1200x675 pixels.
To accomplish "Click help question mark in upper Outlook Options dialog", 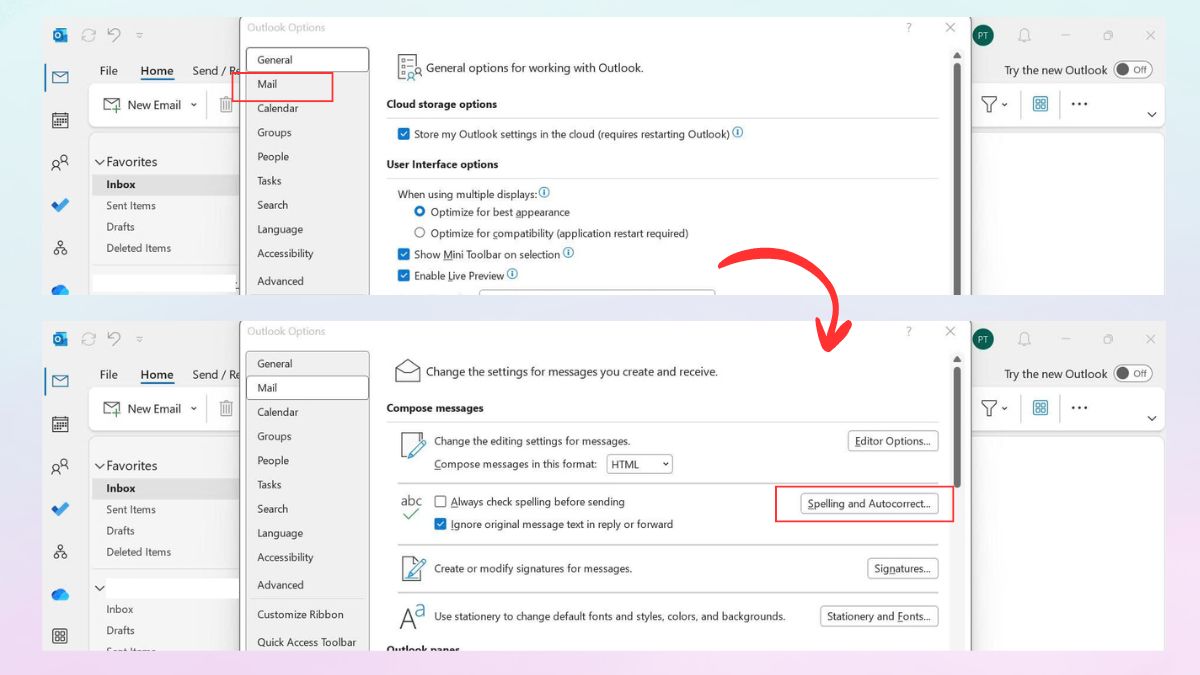I will coord(909,28).
